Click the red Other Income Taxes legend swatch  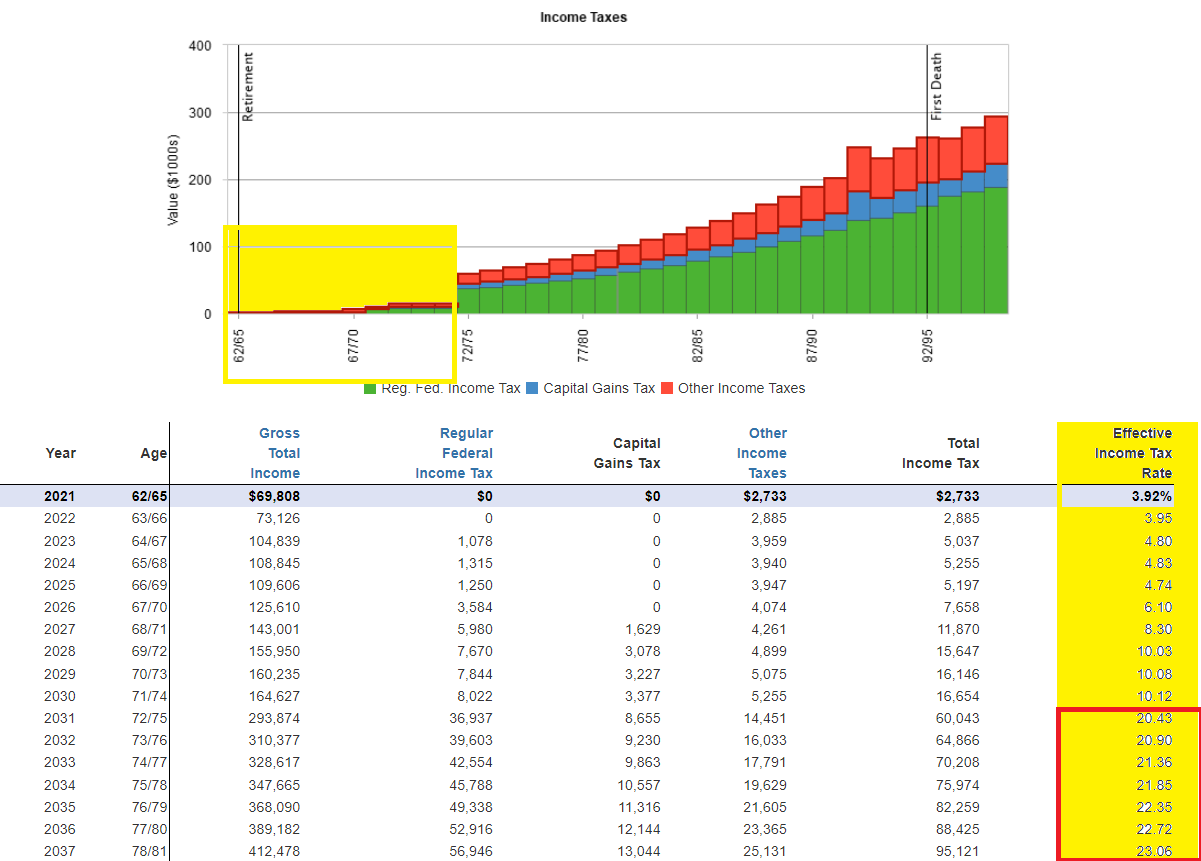(667, 388)
